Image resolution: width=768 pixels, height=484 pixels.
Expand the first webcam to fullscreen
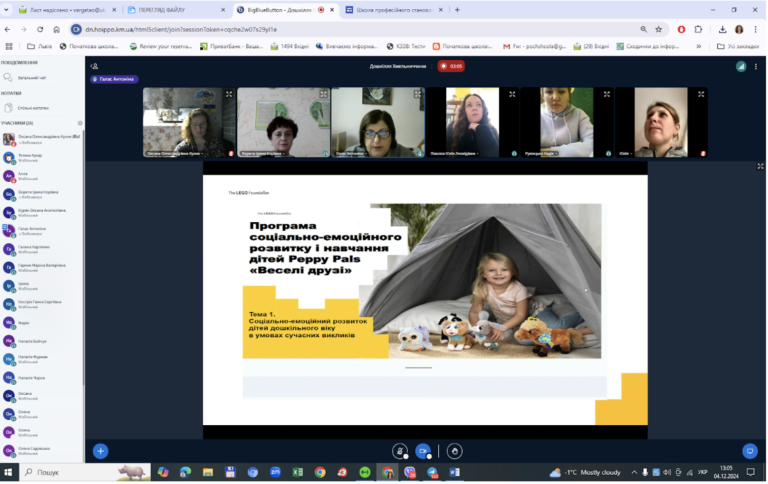[229, 94]
